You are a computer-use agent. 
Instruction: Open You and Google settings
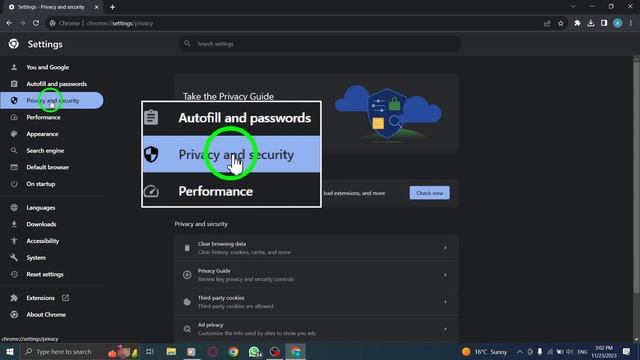(x=47, y=67)
